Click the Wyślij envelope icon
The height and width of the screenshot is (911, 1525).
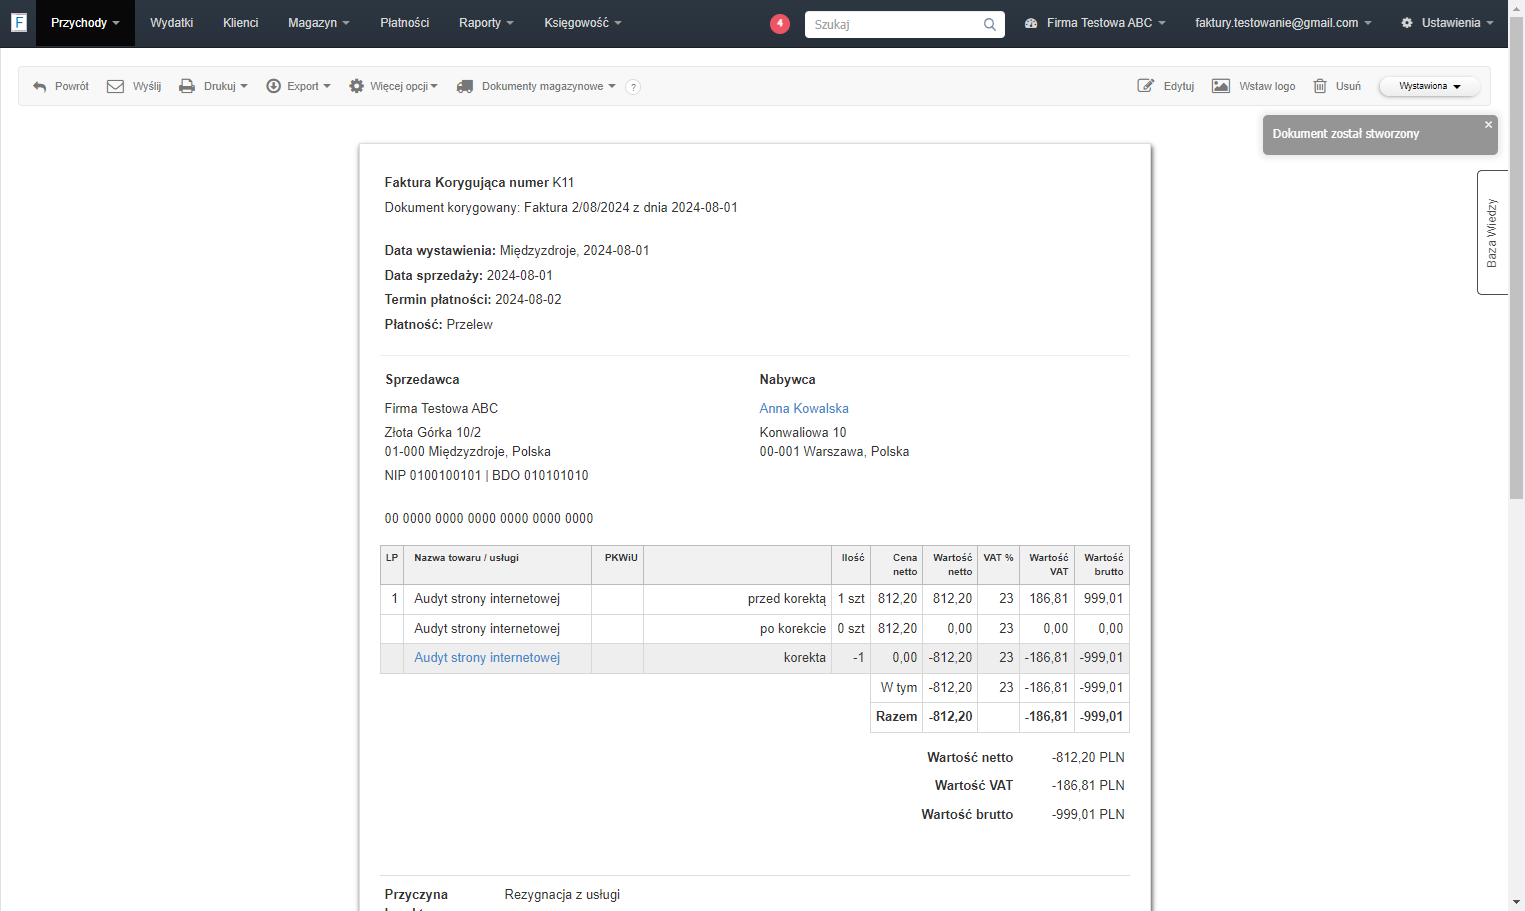[x=116, y=87]
